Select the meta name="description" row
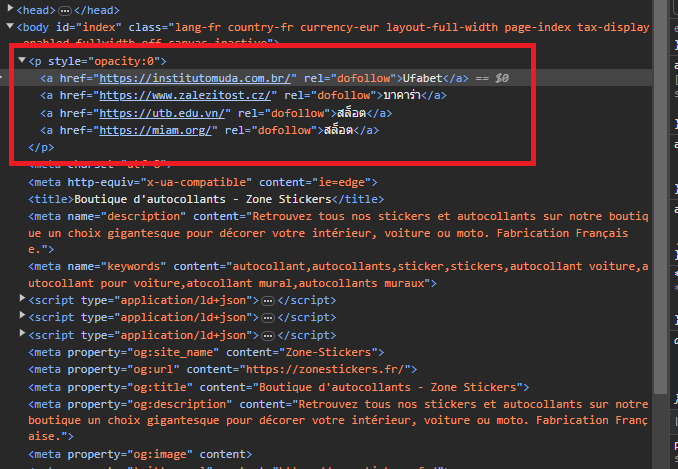The height and width of the screenshot is (469, 678). (338, 233)
